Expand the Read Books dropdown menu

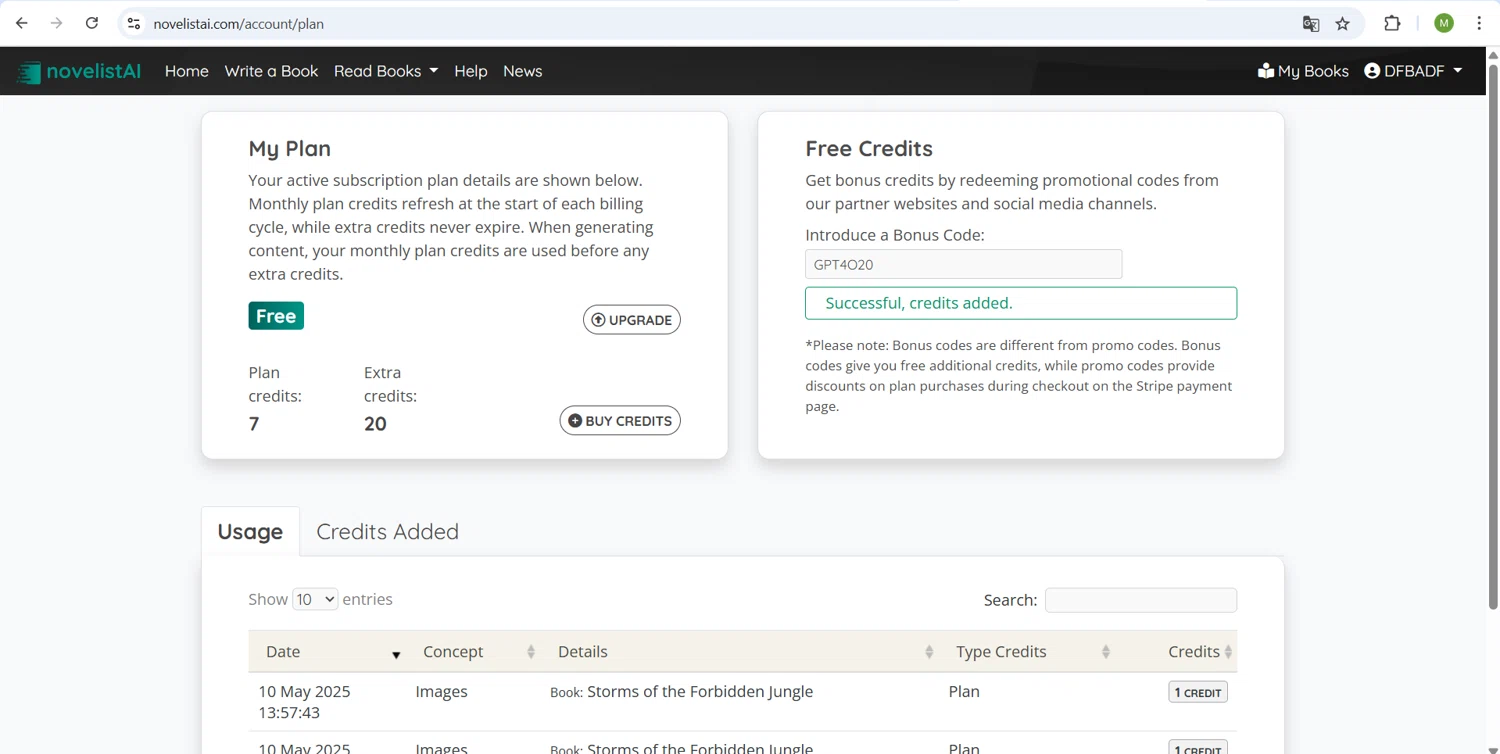pos(386,71)
